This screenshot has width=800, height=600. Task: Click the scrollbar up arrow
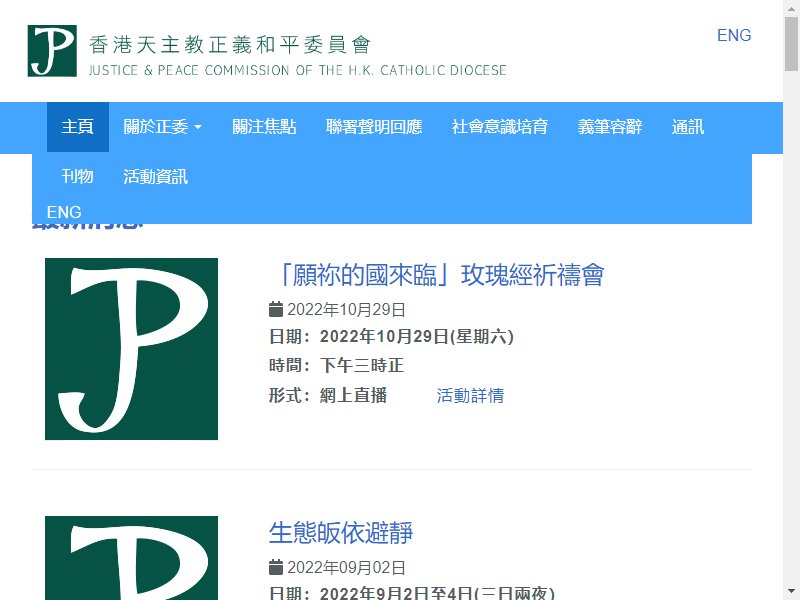[x=791, y=8]
